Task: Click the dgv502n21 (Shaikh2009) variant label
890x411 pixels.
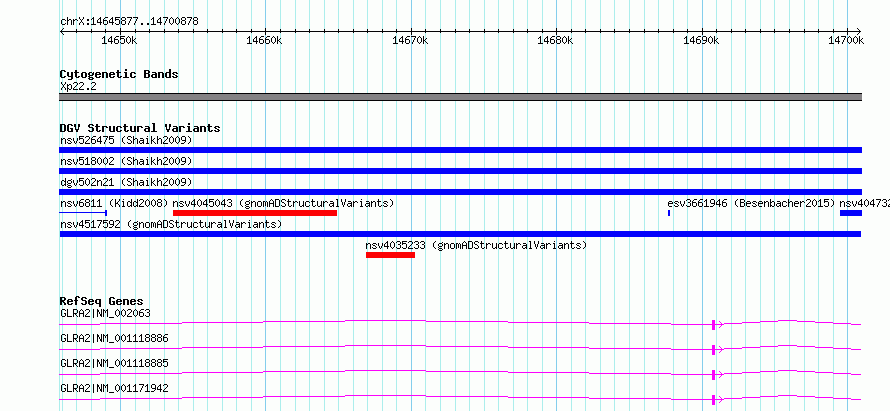Action: coord(126,182)
